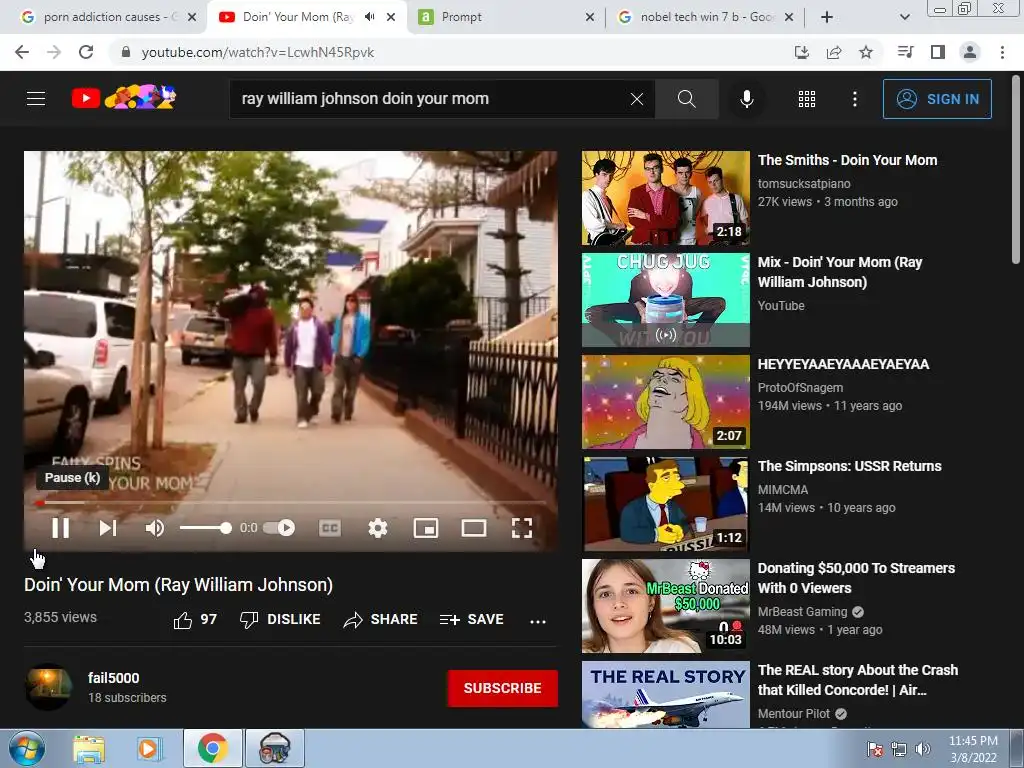
Task: Save the video to a playlist
Action: coord(471,619)
